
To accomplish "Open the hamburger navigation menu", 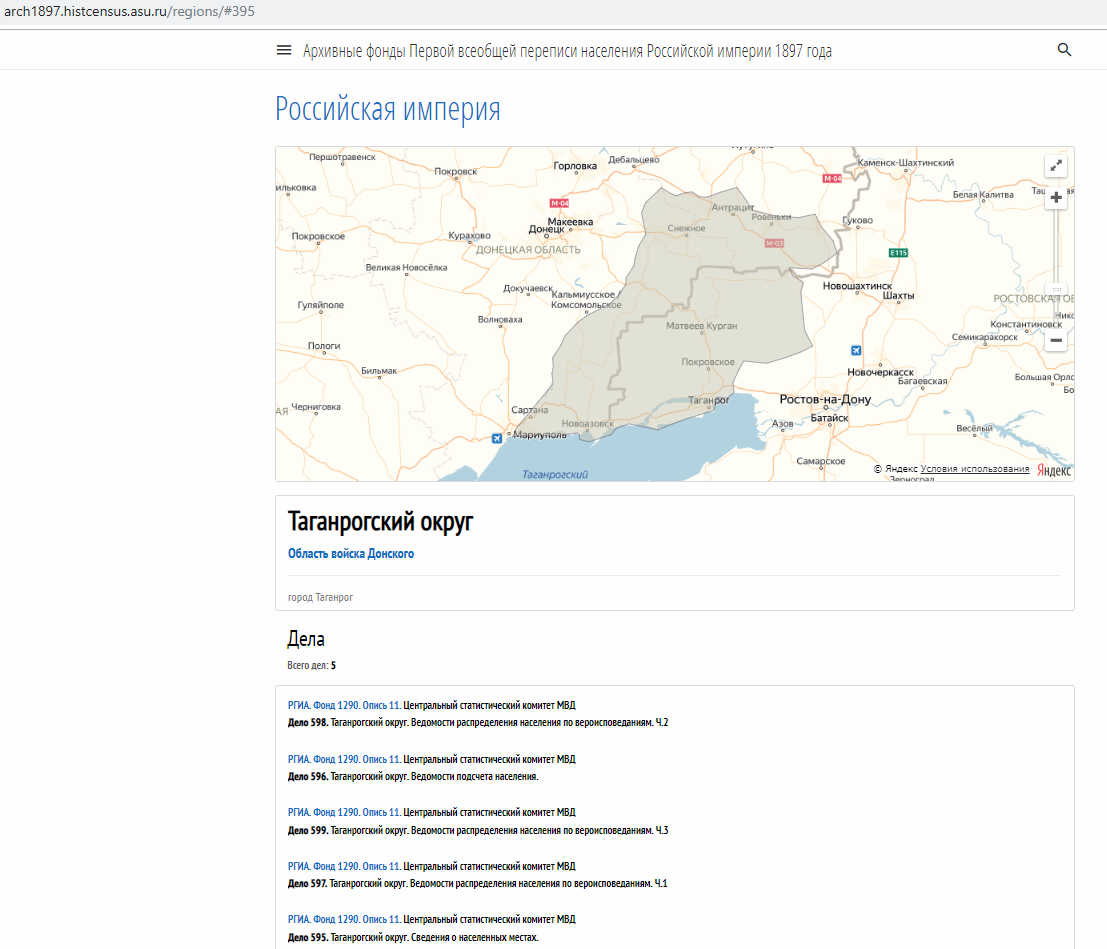I will [x=284, y=51].
